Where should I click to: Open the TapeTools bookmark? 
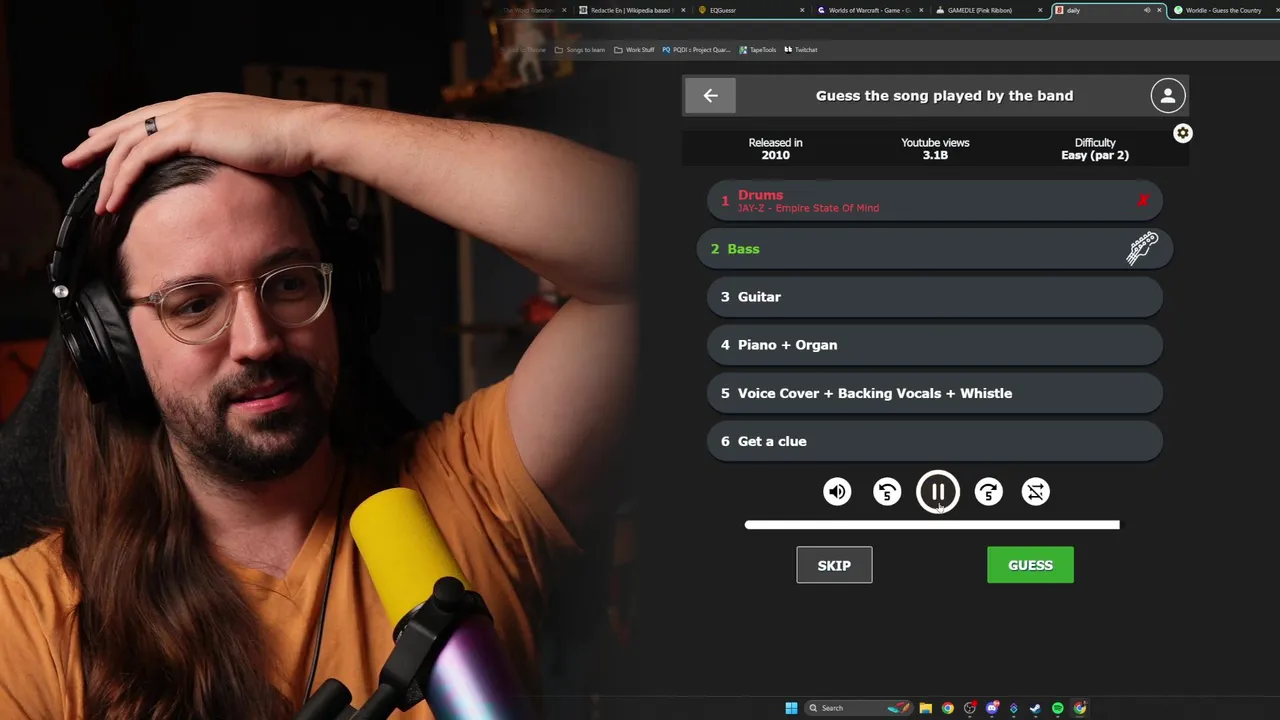[x=757, y=49]
